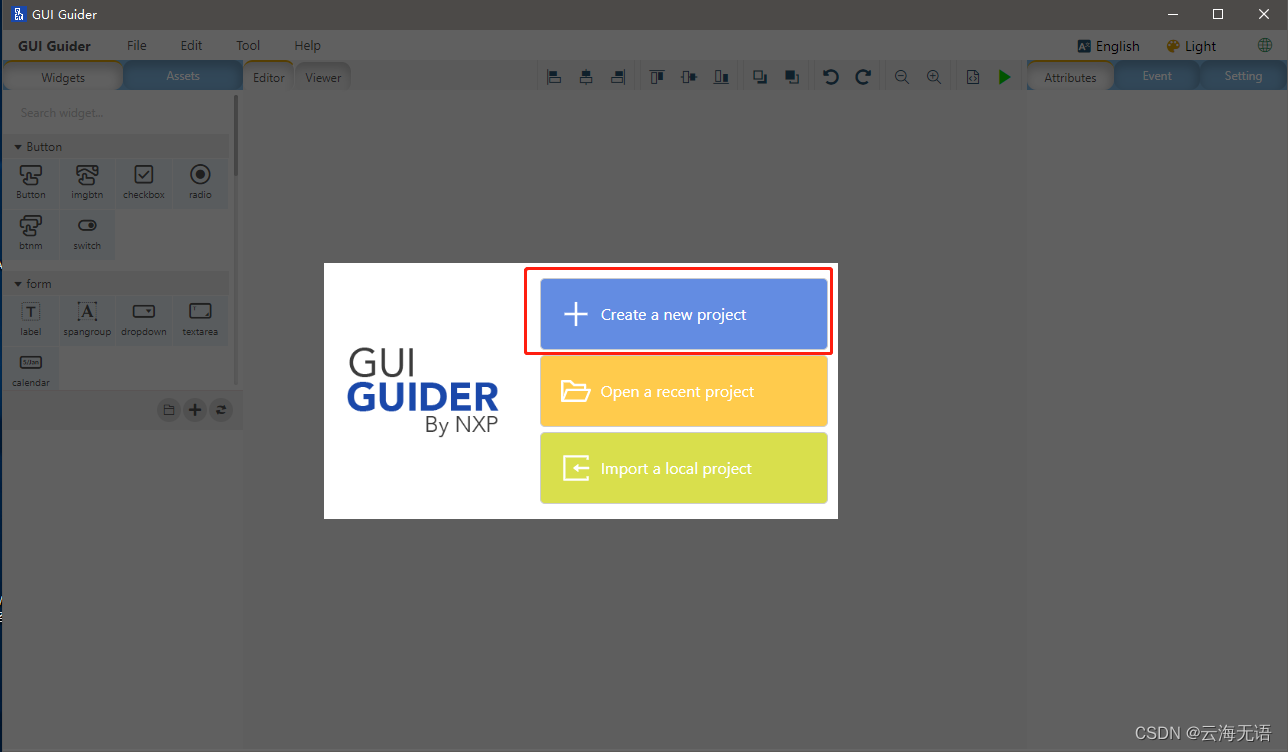Viewport: 1288px width, 752px height.
Task: Select the checkbox widget
Action: click(143, 182)
